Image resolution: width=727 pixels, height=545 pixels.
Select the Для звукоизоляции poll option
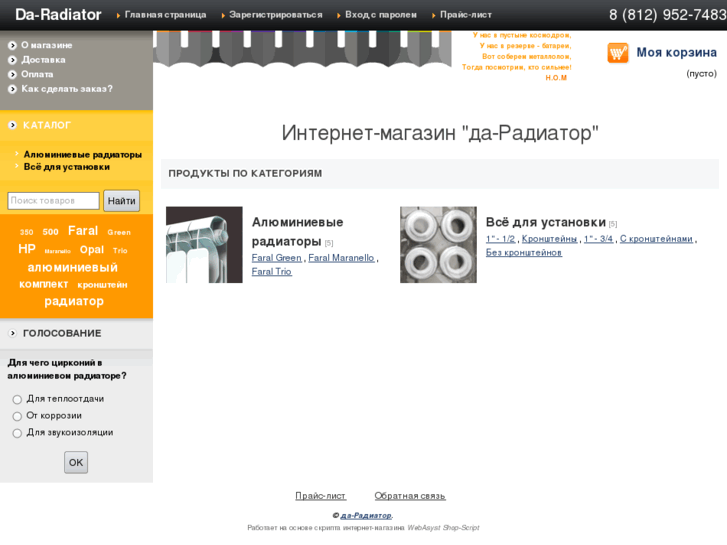pos(17,433)
